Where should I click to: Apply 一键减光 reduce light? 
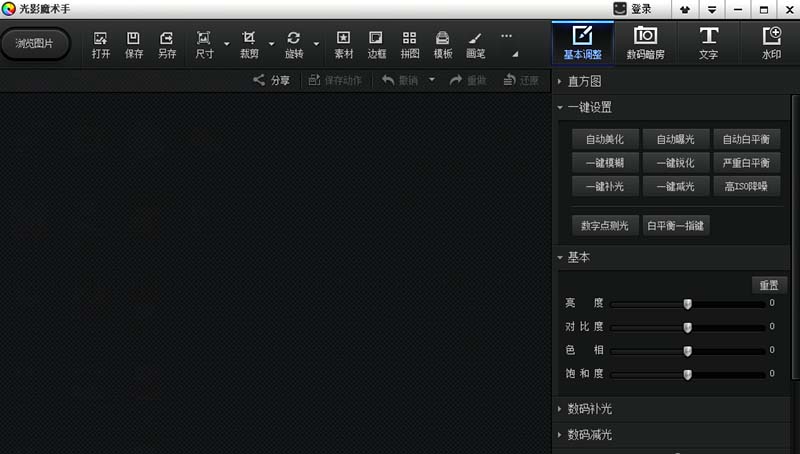[676, 186]
